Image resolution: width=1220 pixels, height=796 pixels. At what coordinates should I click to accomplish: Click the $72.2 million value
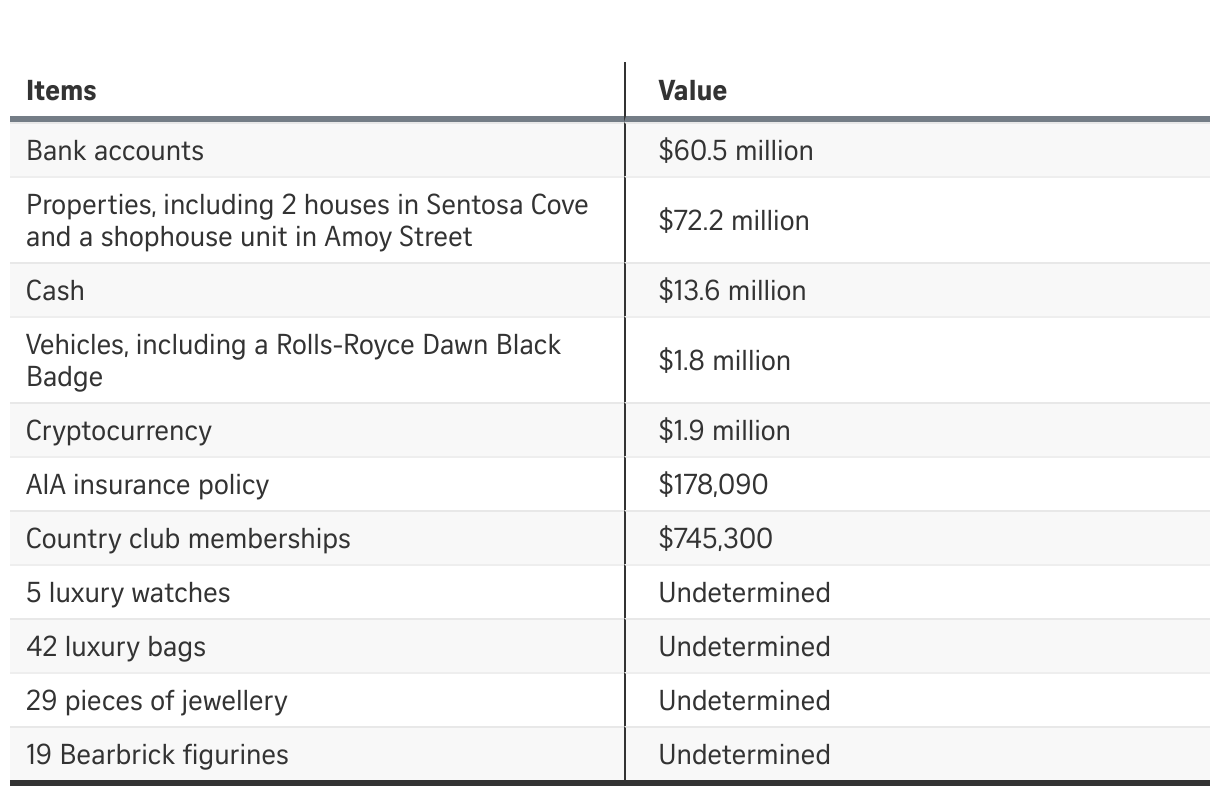tap(733, 221)
